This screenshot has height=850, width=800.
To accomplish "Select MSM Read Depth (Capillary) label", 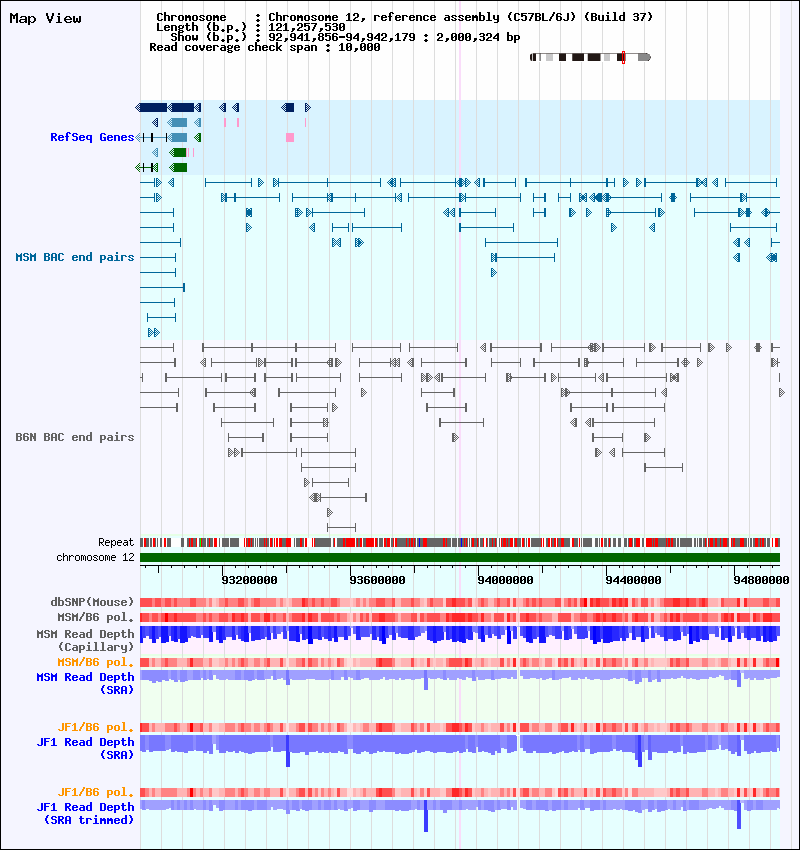I will (85, 640).
